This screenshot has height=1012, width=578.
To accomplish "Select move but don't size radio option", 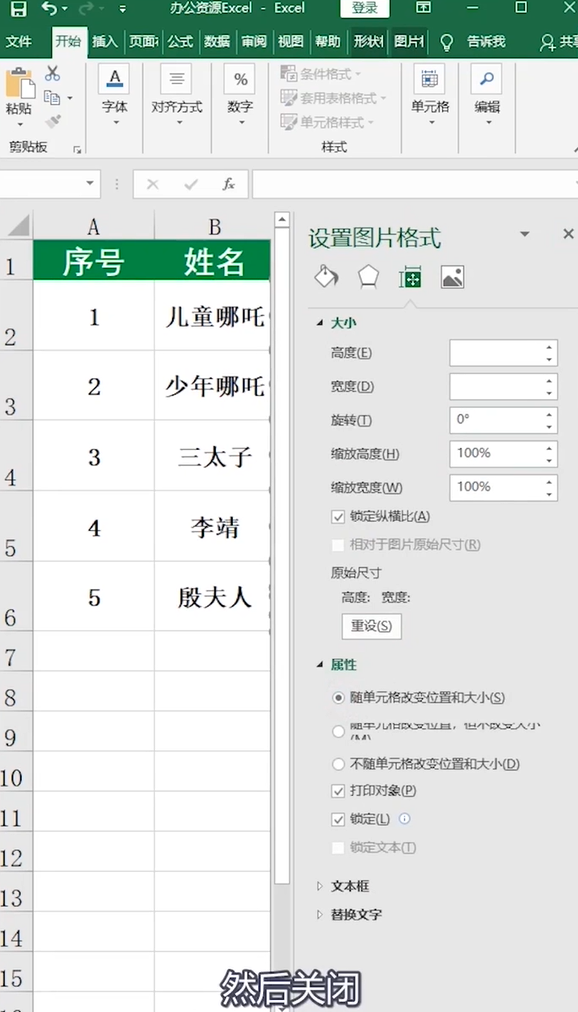I will pyautogui.click(x=338, y=731).
